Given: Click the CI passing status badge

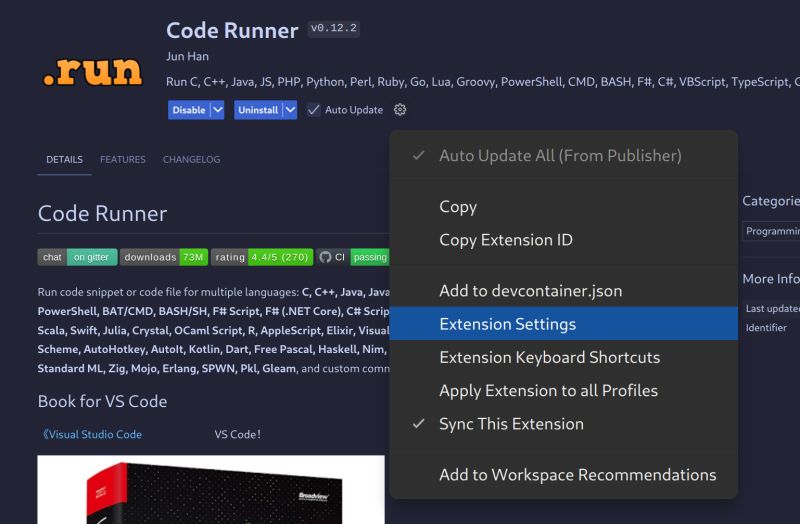Looking at the screenshot, I should click(353, 257).
